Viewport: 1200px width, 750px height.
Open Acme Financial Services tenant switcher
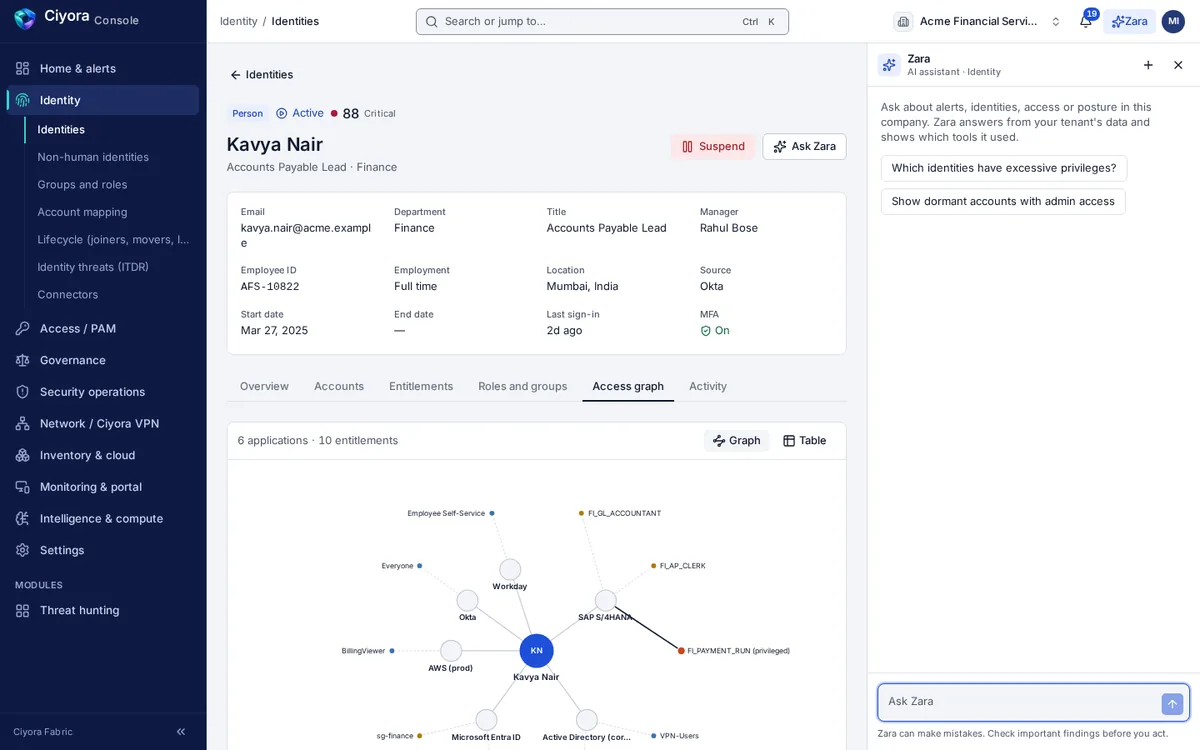coord(978,21)
